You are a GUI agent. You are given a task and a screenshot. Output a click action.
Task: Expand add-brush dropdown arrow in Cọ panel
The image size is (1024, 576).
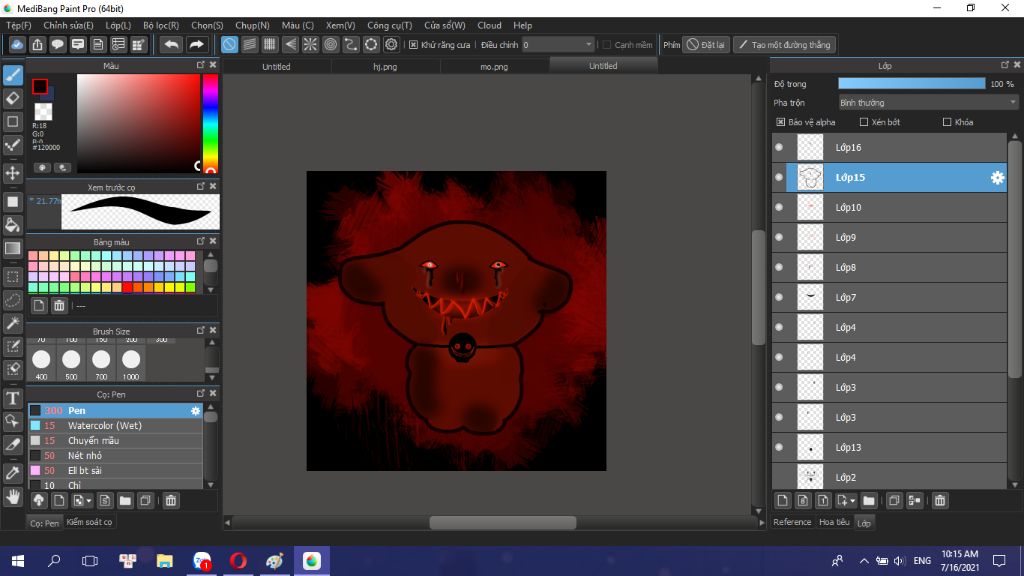89,501
